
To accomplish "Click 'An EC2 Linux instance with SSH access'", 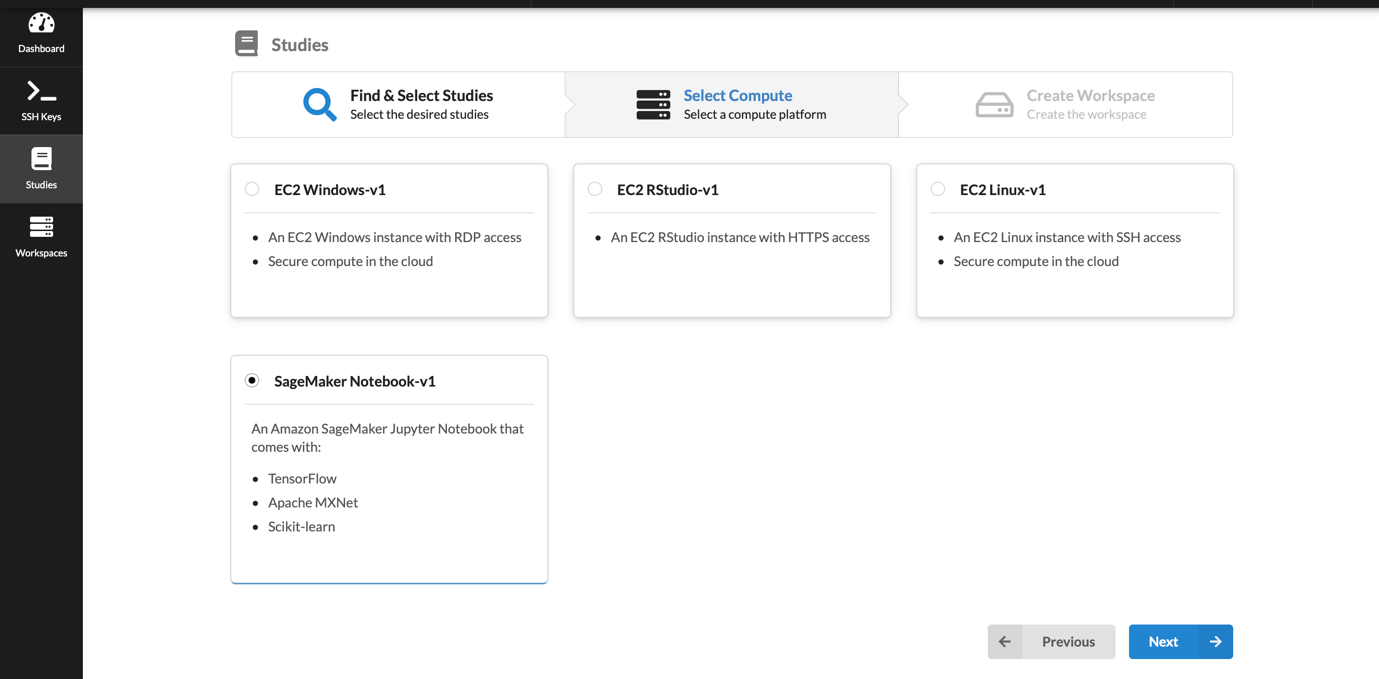I will tap(1067, 237).
